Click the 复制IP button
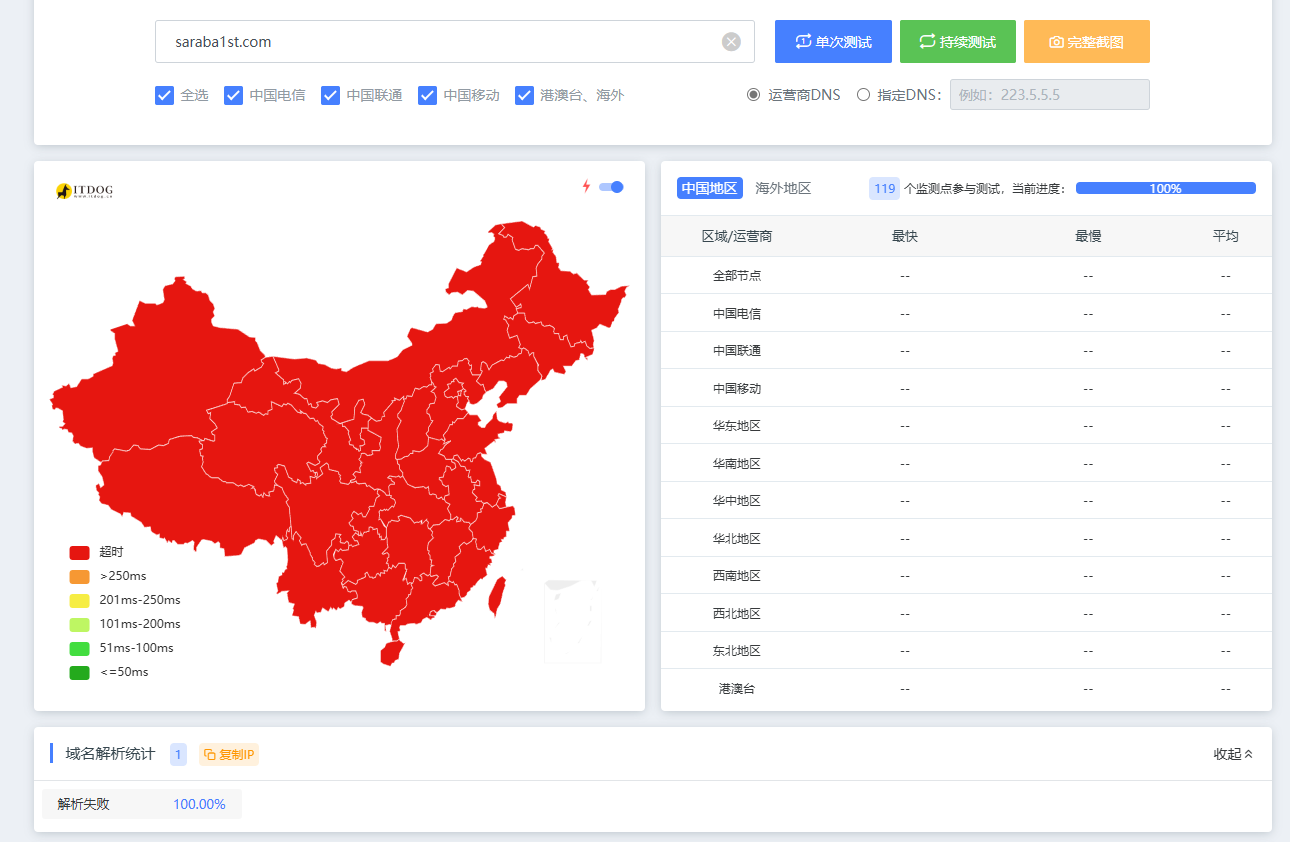This screenshot has width=1290, height=842. (x=229, y=755)
